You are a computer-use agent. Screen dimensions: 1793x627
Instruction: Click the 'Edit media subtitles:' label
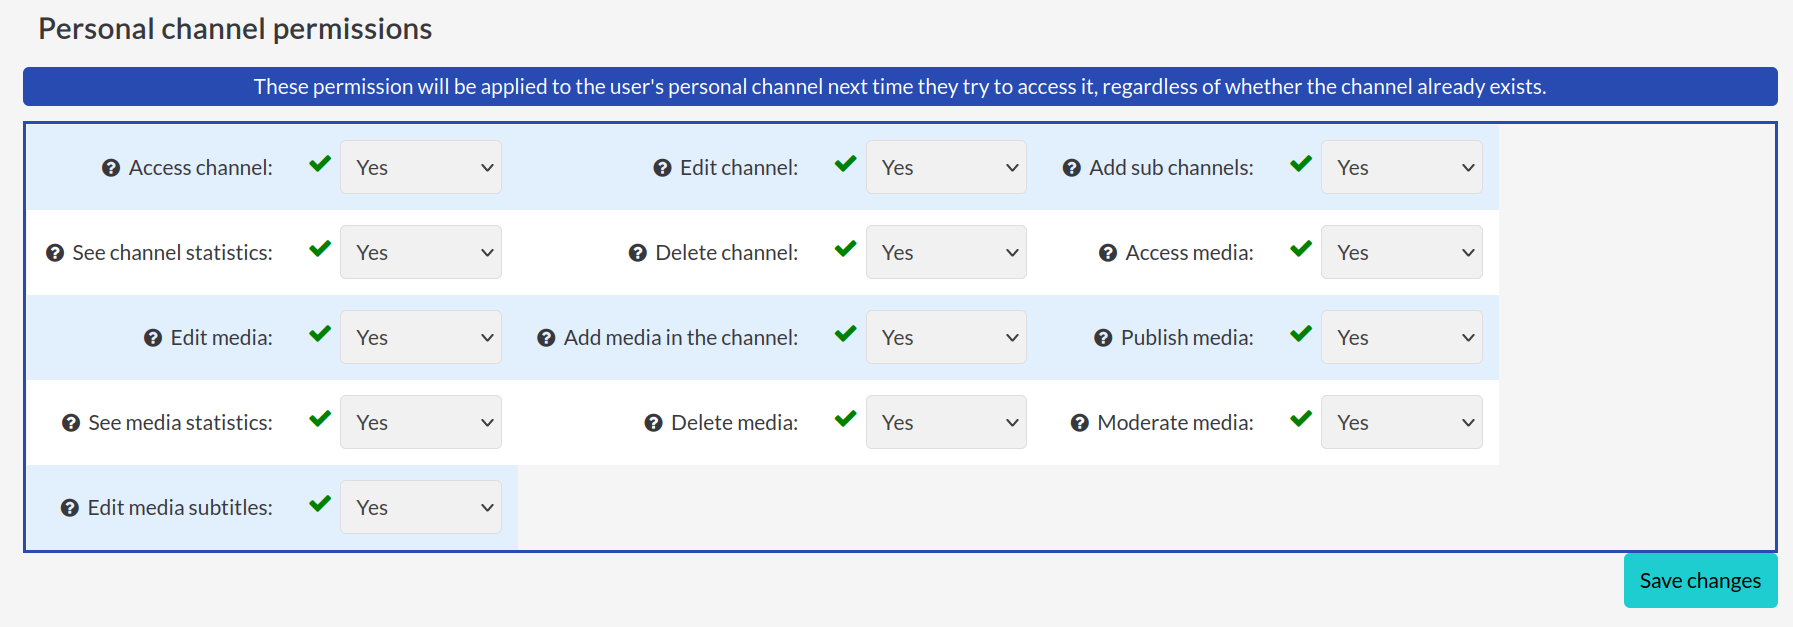tap(180, 508)
